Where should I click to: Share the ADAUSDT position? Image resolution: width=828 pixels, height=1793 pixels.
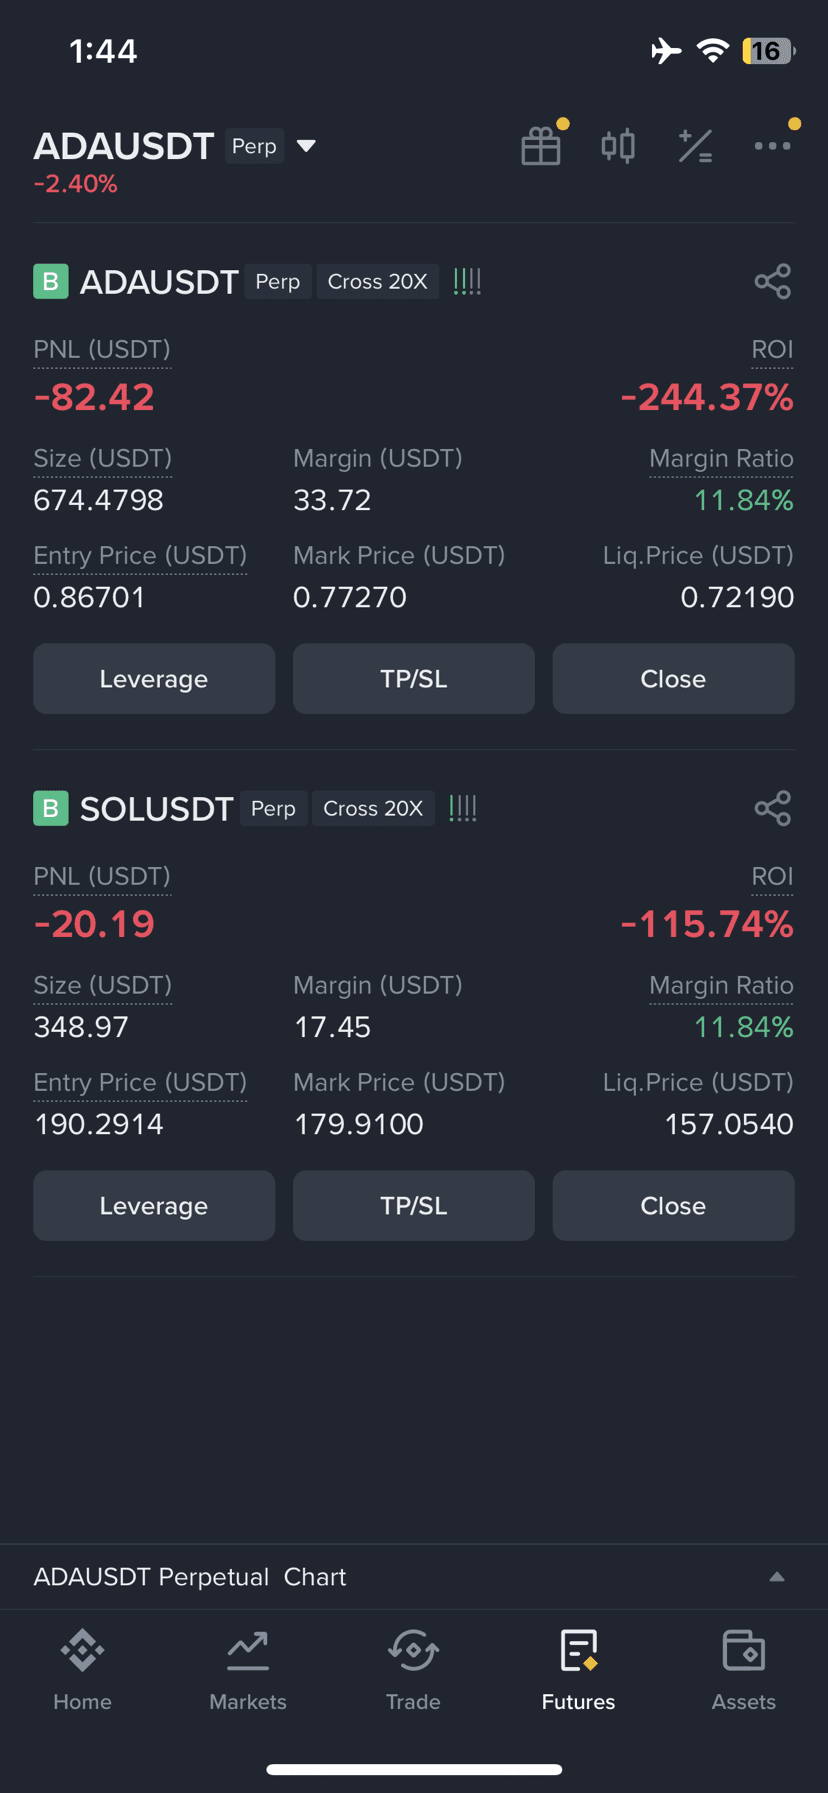click(x=773, y=281)
